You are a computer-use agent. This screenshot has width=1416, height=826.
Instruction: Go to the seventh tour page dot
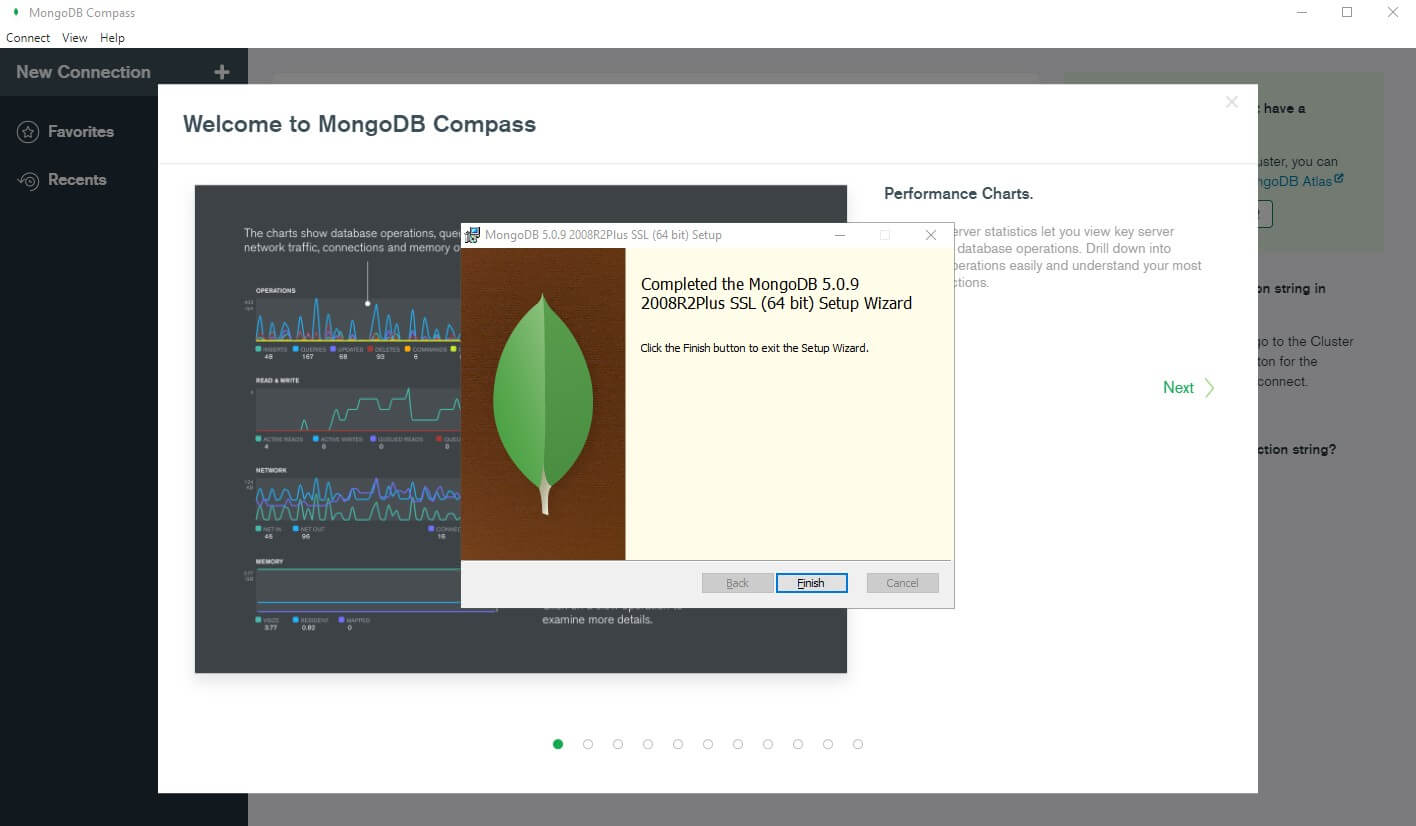[738, 744]
